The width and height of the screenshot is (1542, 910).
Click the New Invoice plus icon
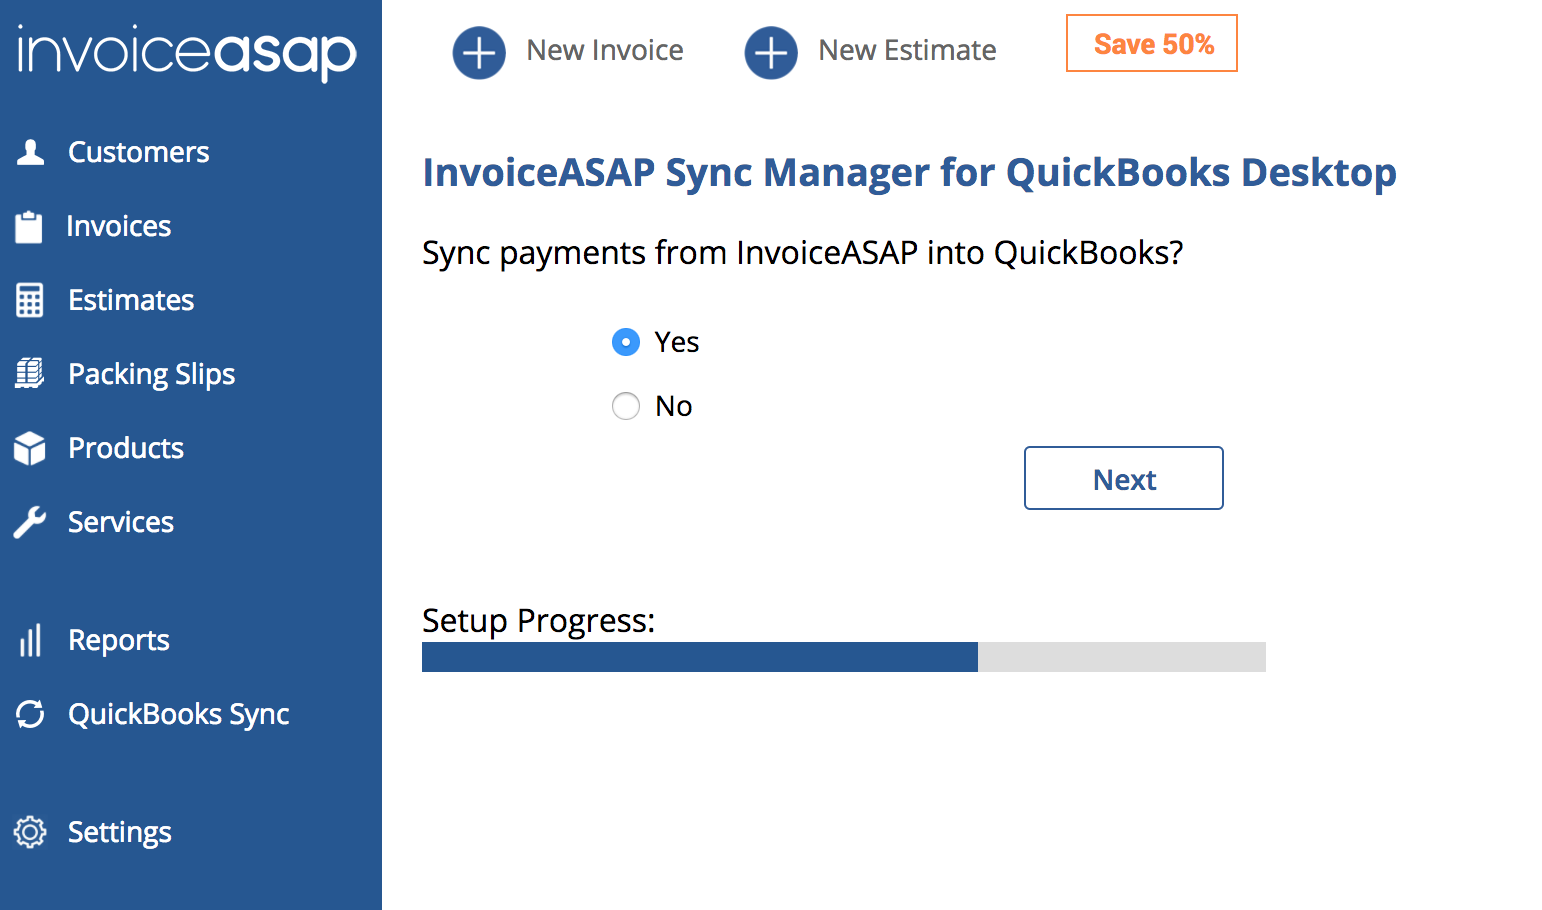pos(479,52)
